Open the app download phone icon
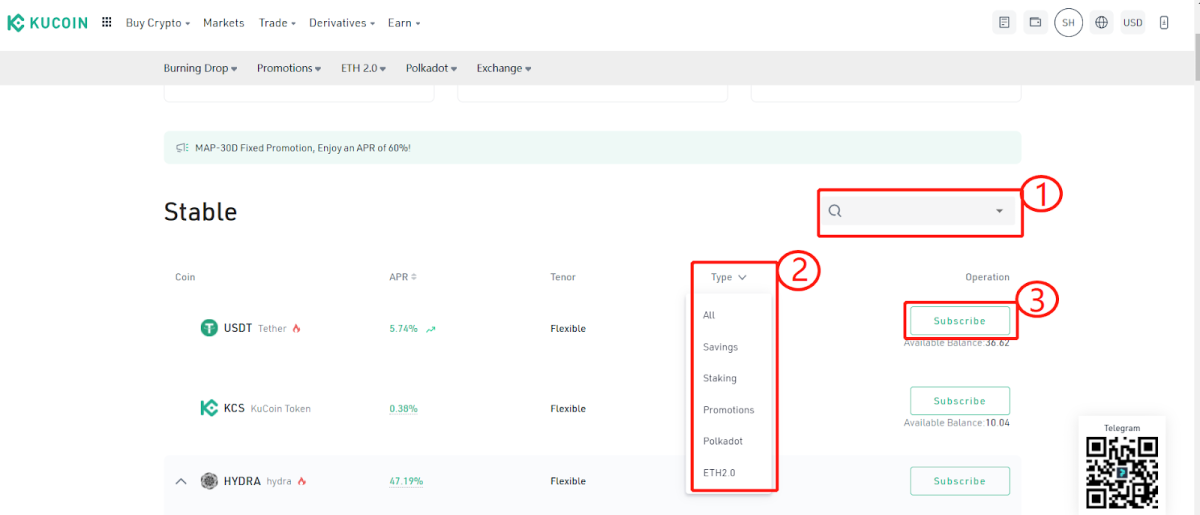Image resolution: width=1200 pixels, height=515 pixels. [x=1164, y=22]
